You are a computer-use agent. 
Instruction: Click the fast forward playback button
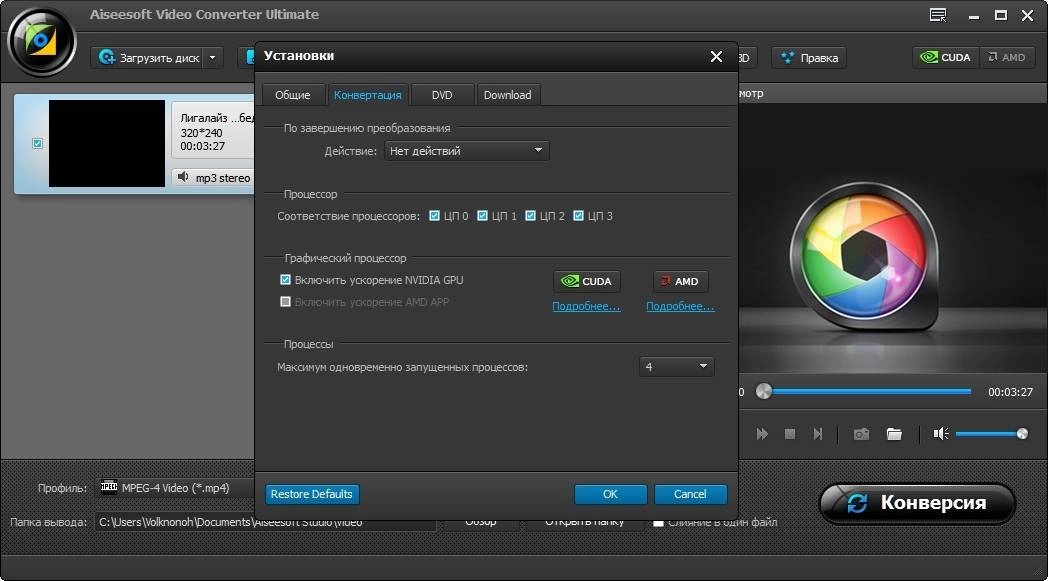pyautogui.click(x=762, y=434)
